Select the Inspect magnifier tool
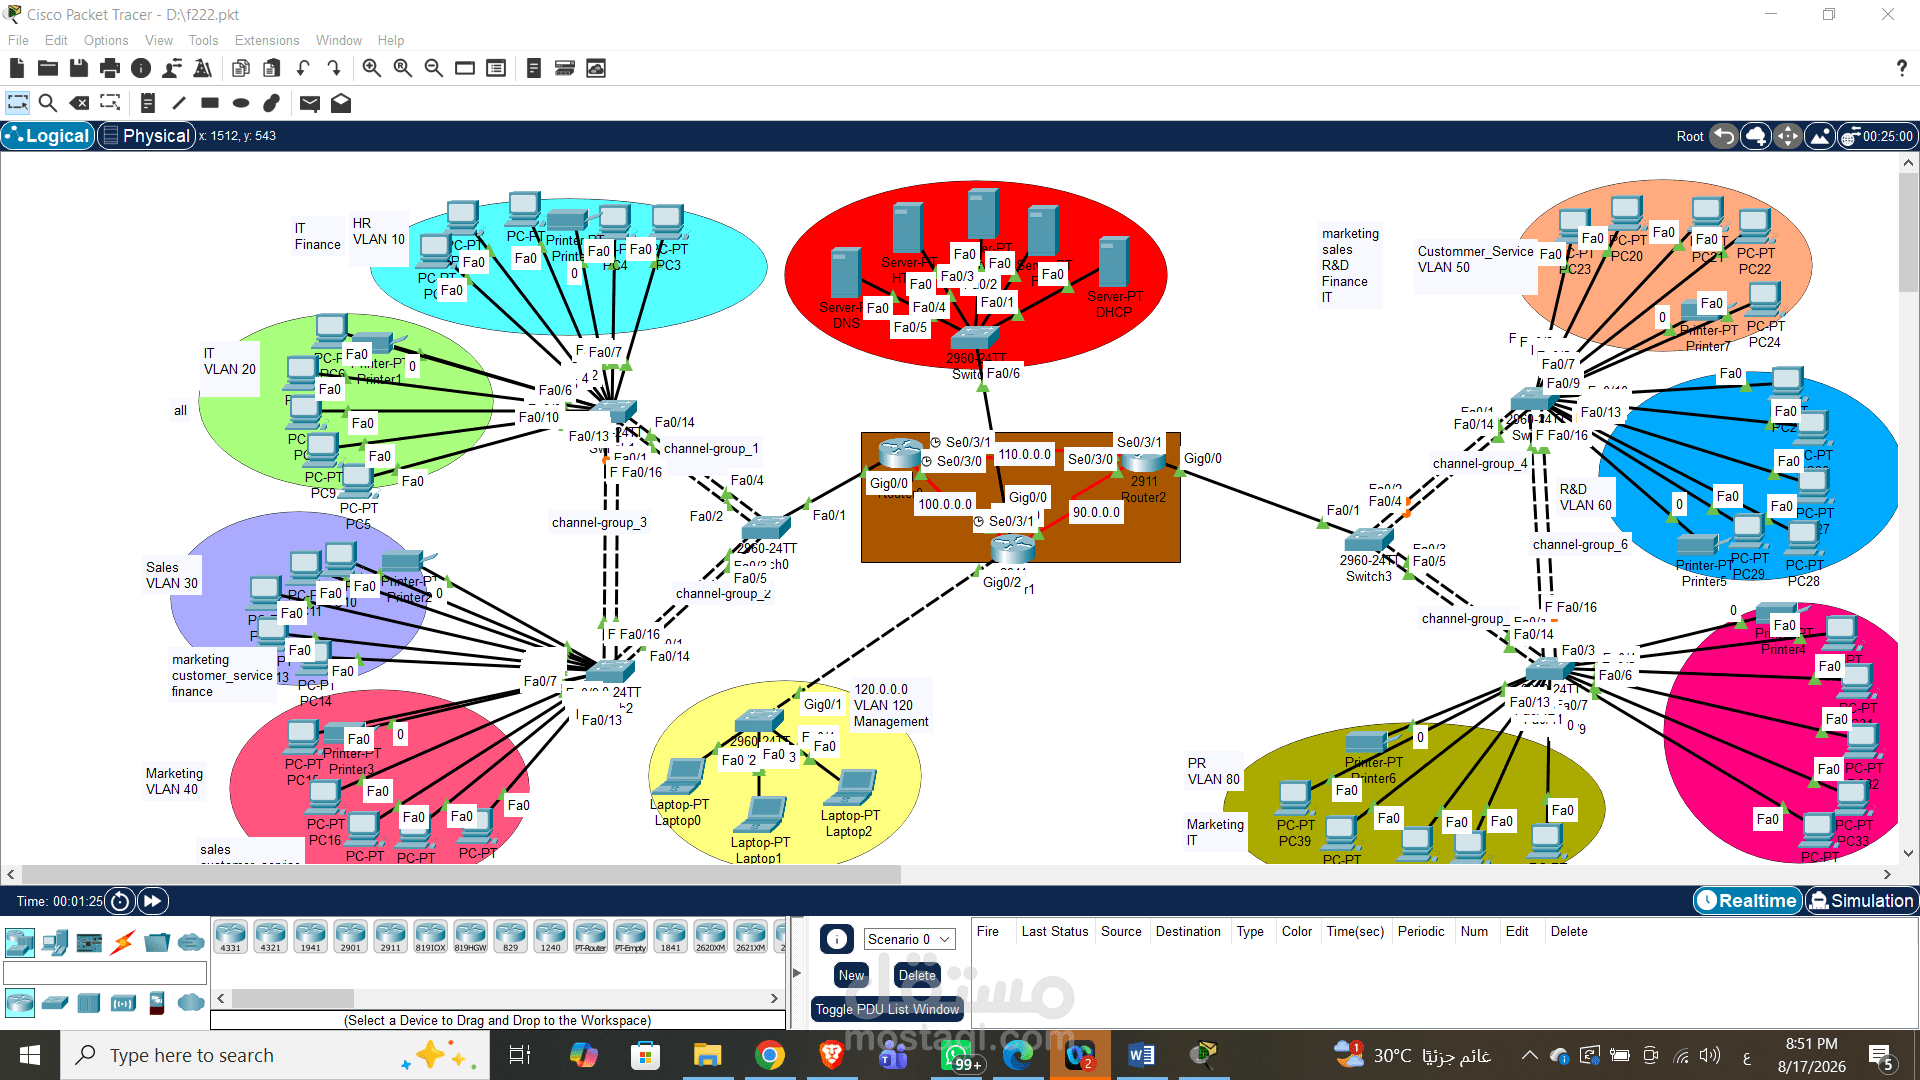This screenshot has height=1080, width=1920. [47, 103]
